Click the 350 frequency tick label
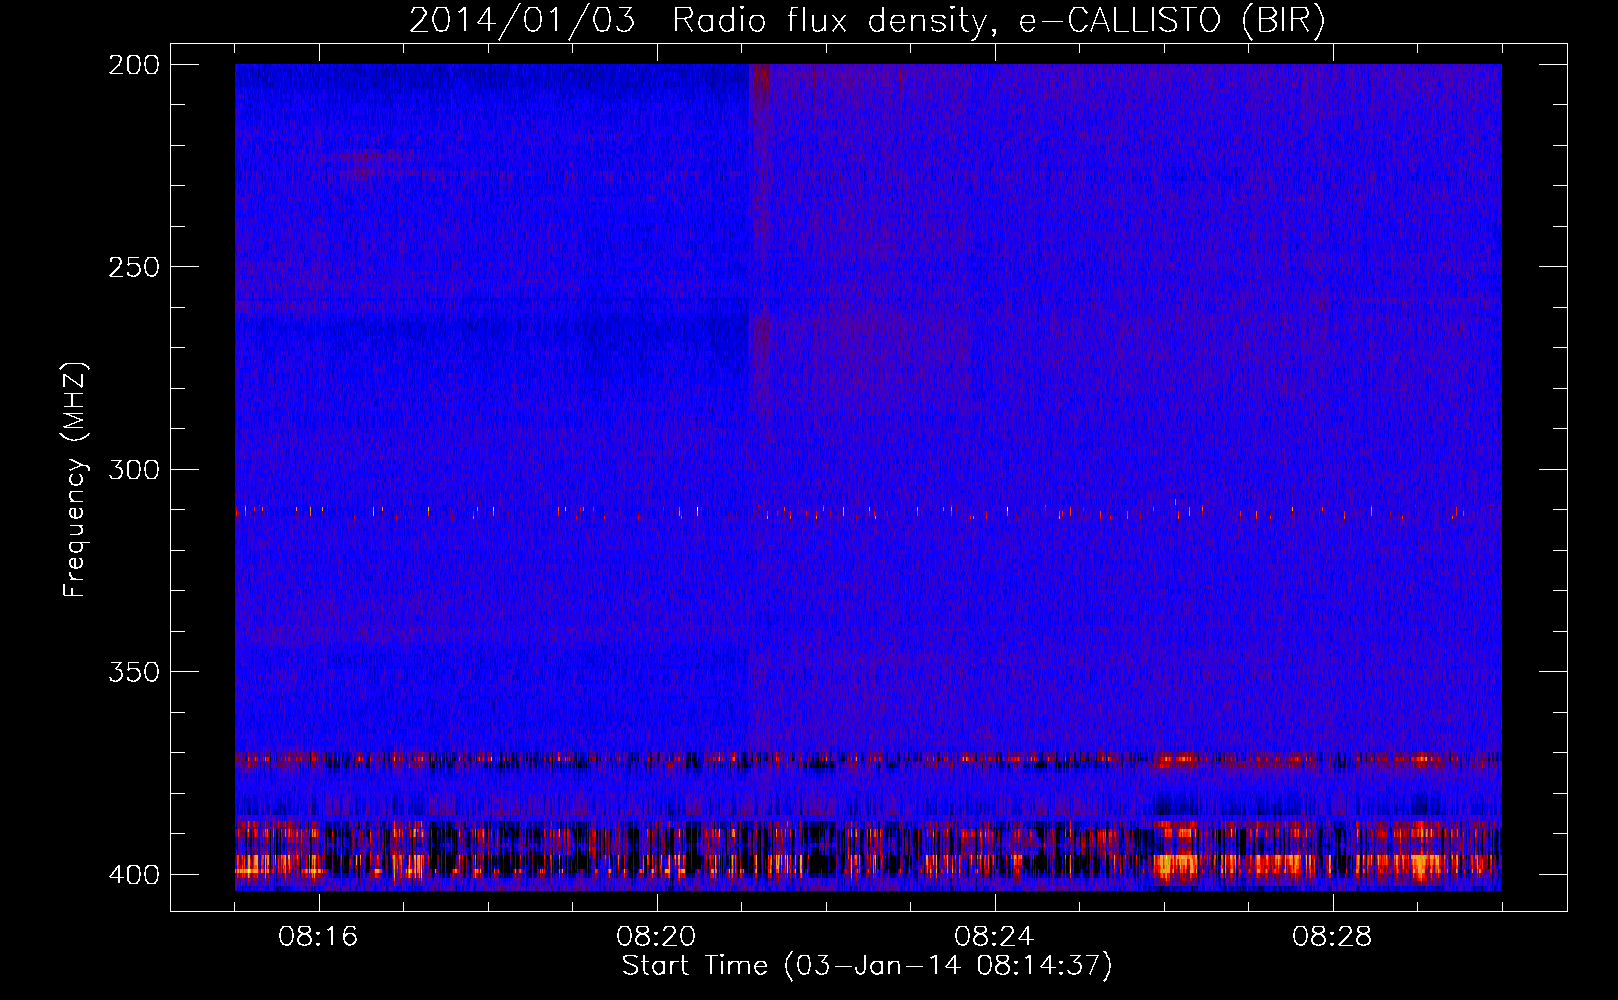Image resolution: width=1618 pixels, height=1000 pixels. tap(134, 671)
